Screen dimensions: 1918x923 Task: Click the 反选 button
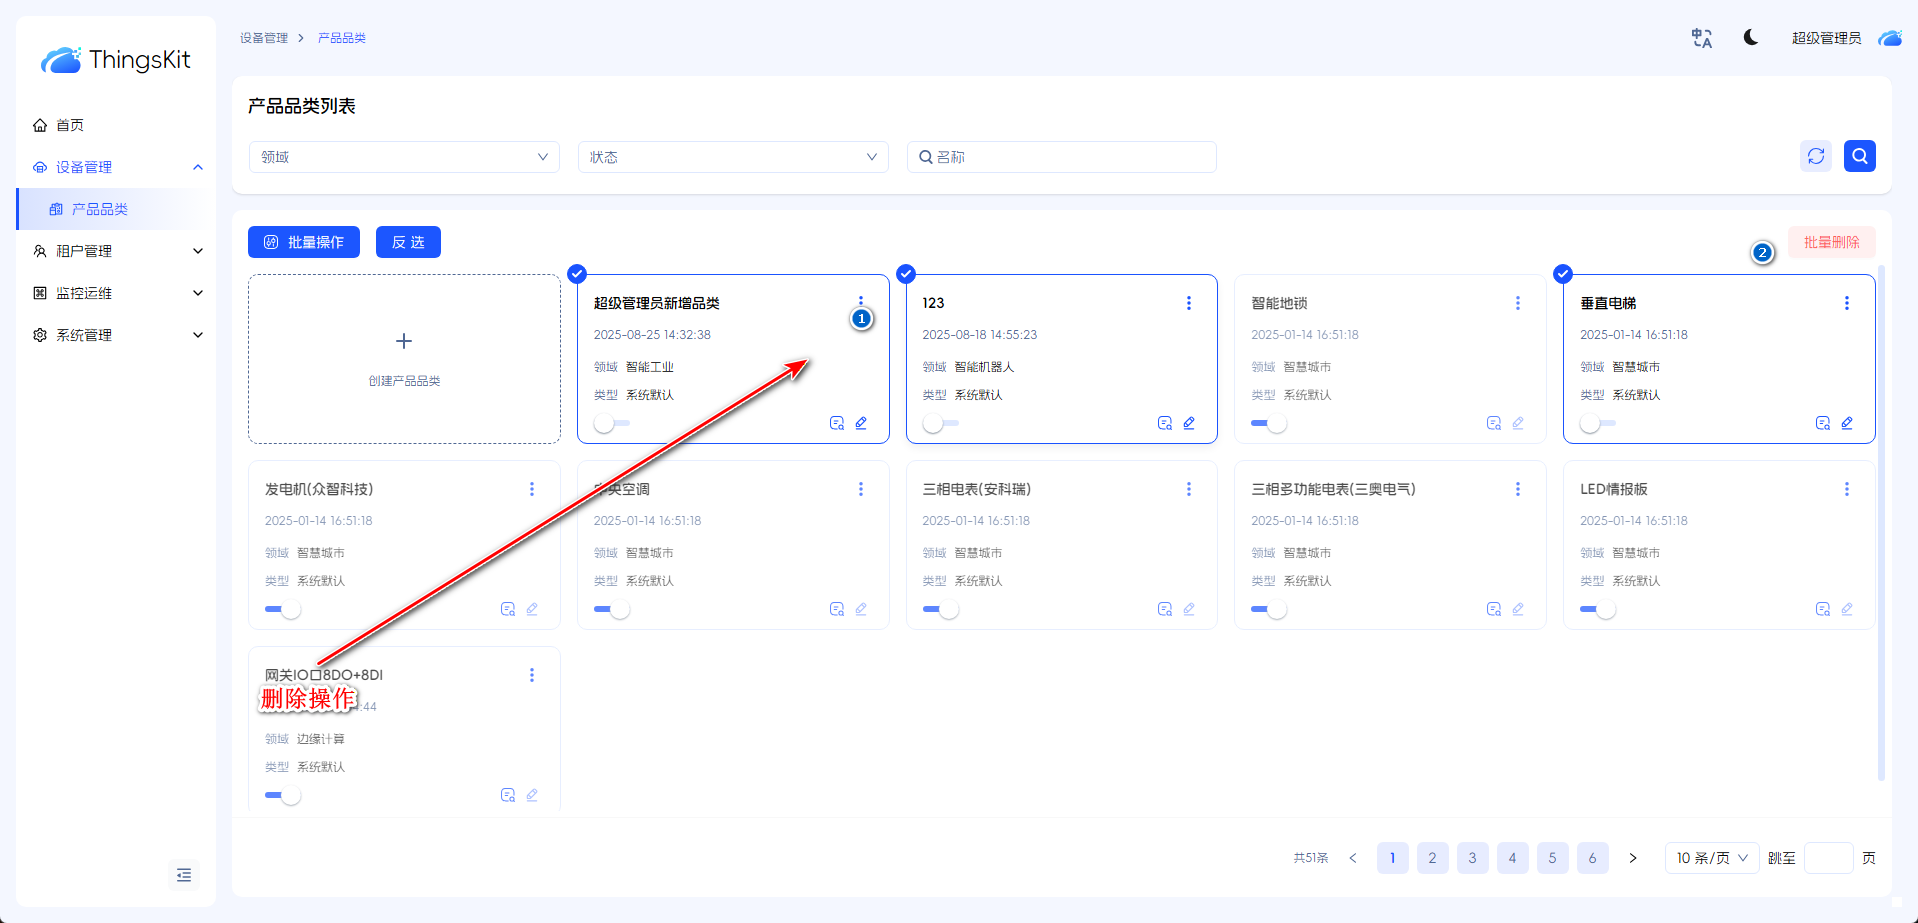coord(408,242)
